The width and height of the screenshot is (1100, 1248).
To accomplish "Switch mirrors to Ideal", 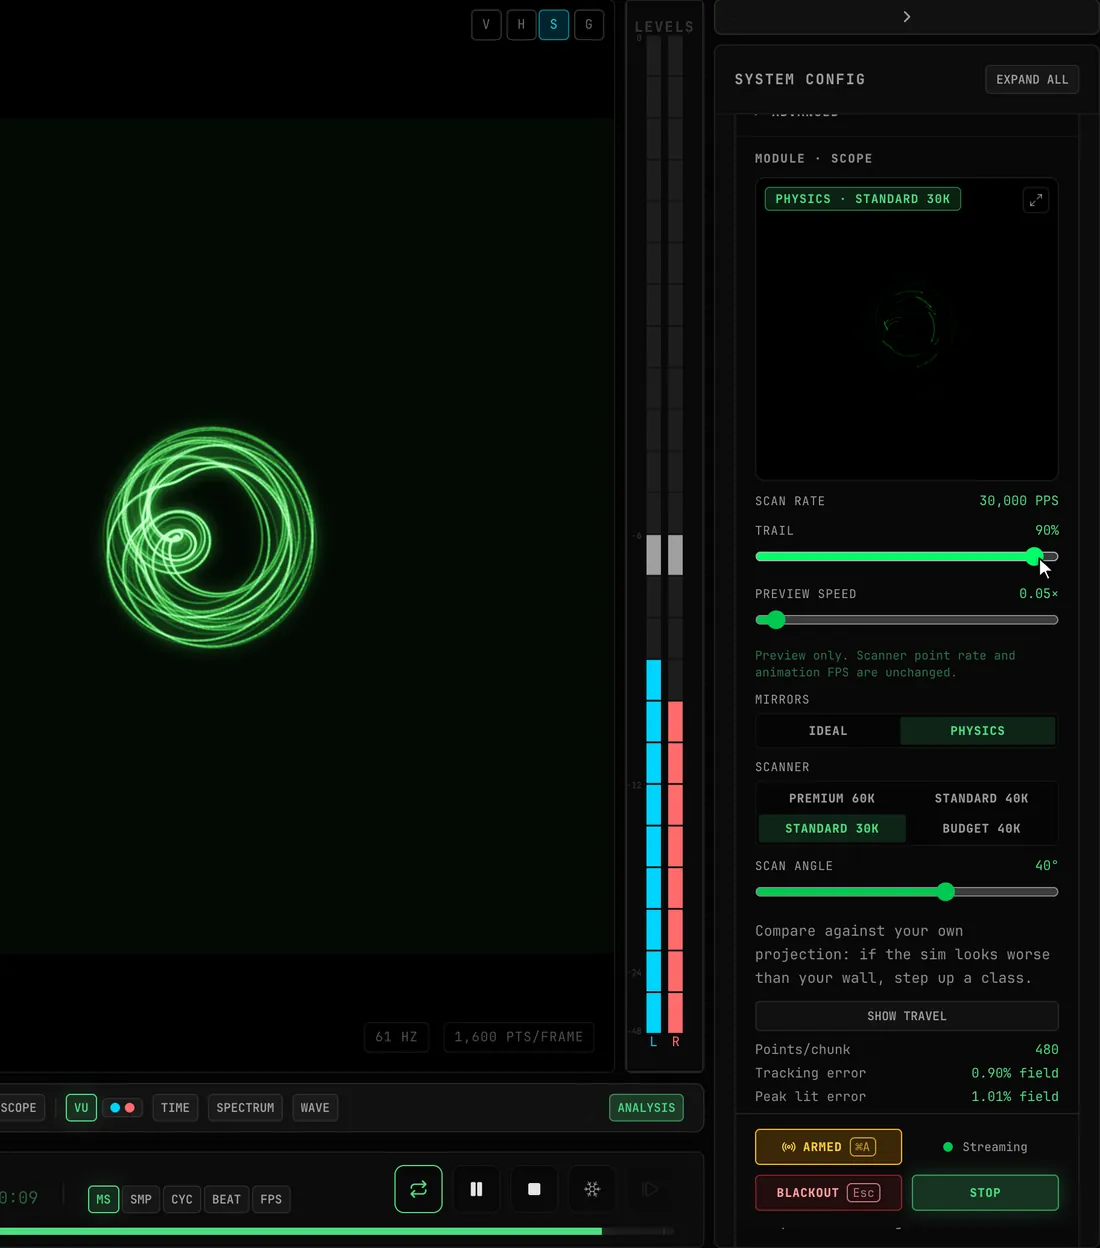I will 828,731.
